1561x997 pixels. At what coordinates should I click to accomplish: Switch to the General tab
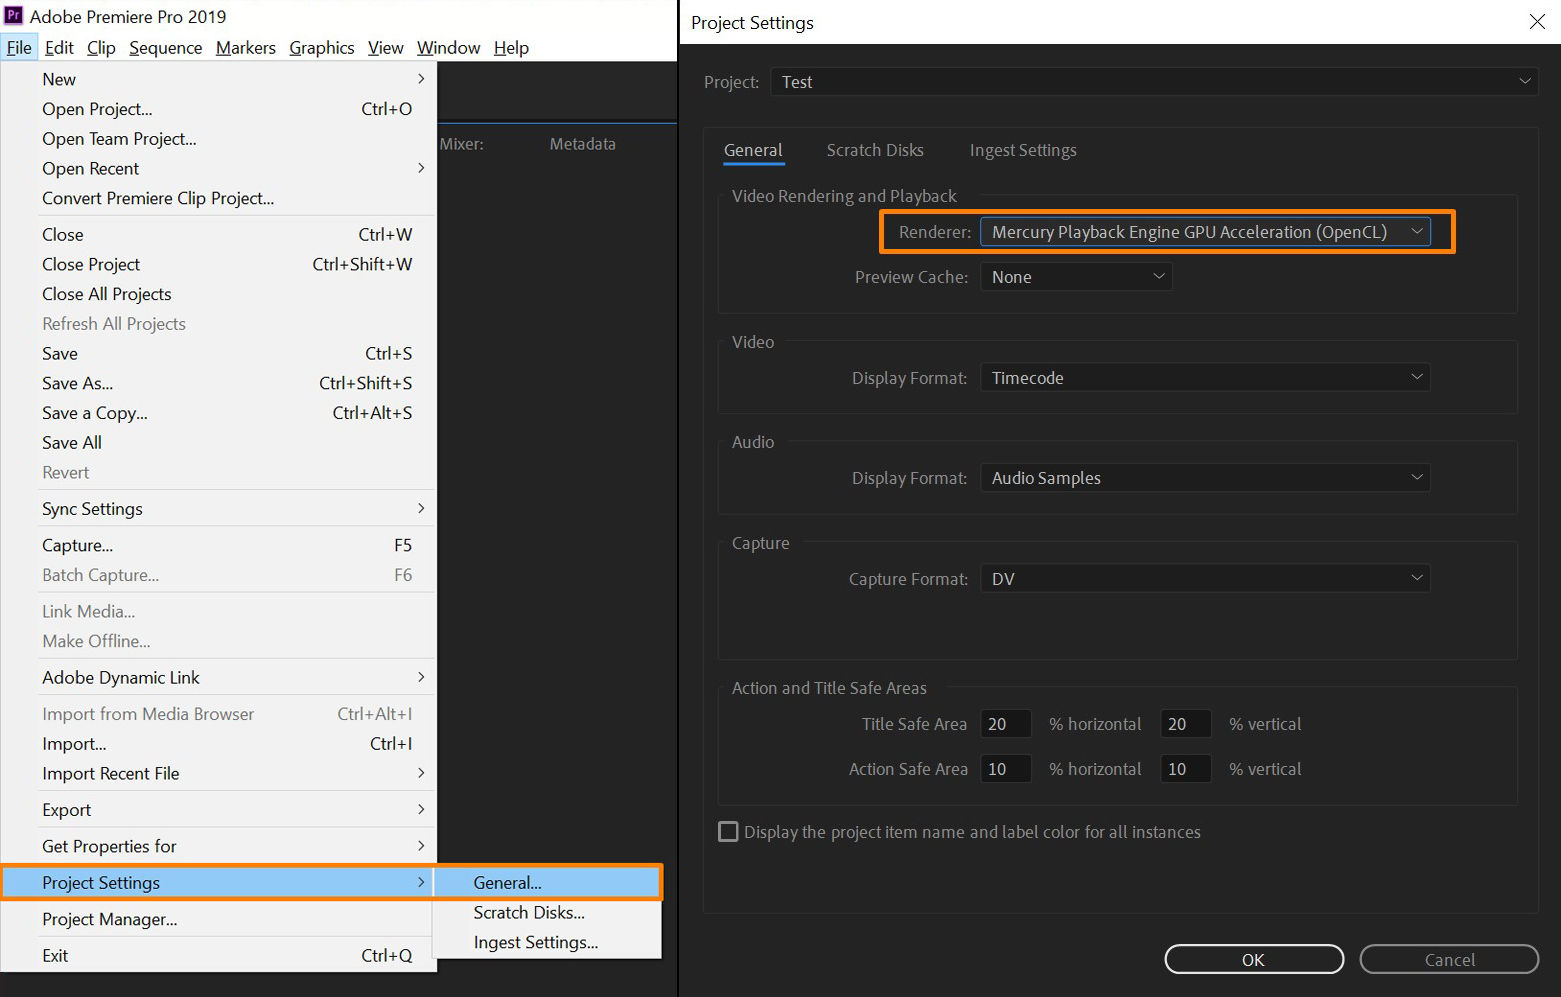(753, 150)
